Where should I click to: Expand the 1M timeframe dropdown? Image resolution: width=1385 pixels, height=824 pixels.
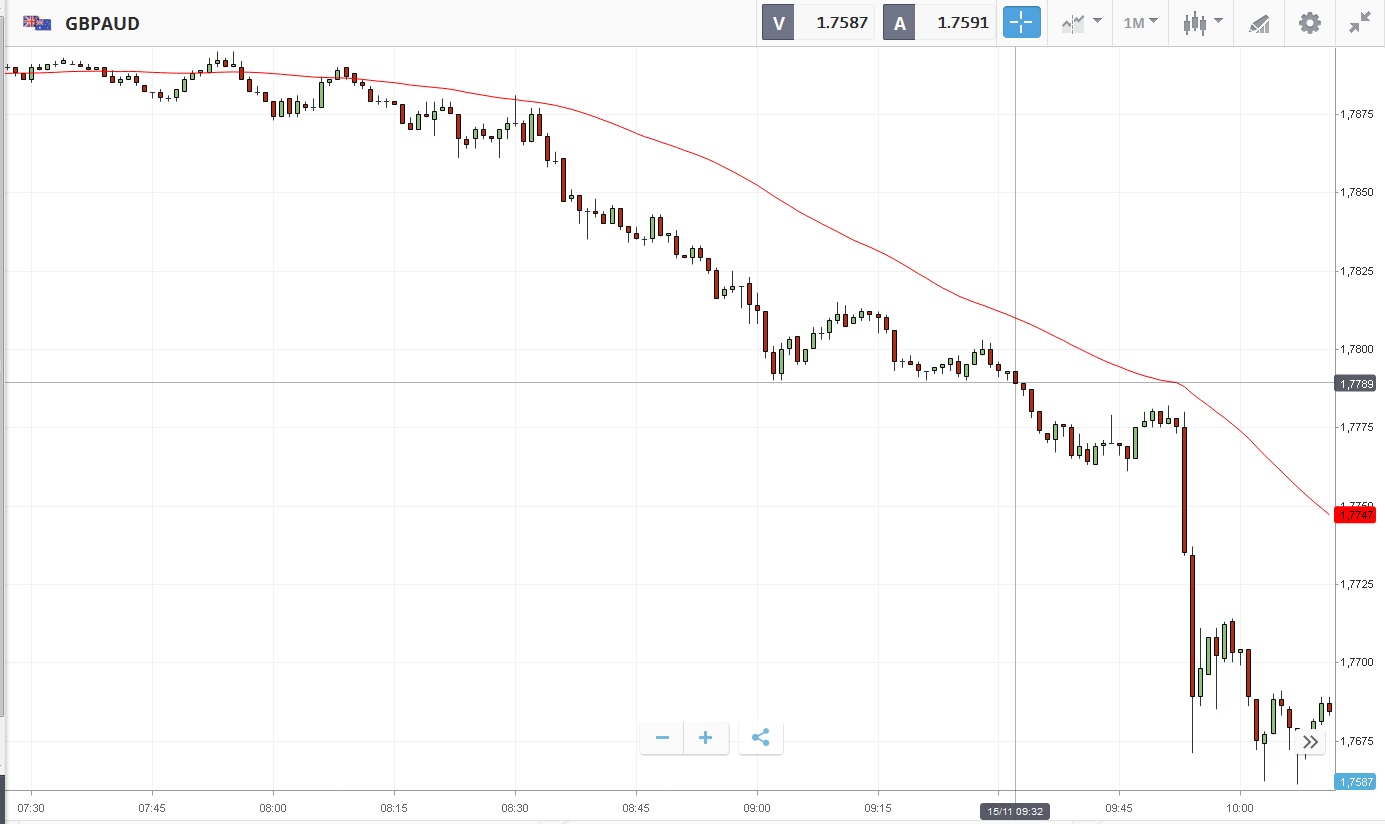pyautogui.click(x=1140, y=23)
